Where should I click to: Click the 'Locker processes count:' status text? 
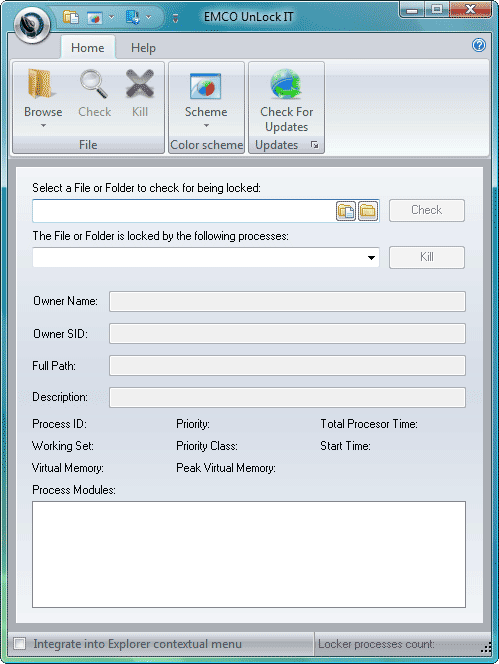pyautogui.click(x=376, y=644)
